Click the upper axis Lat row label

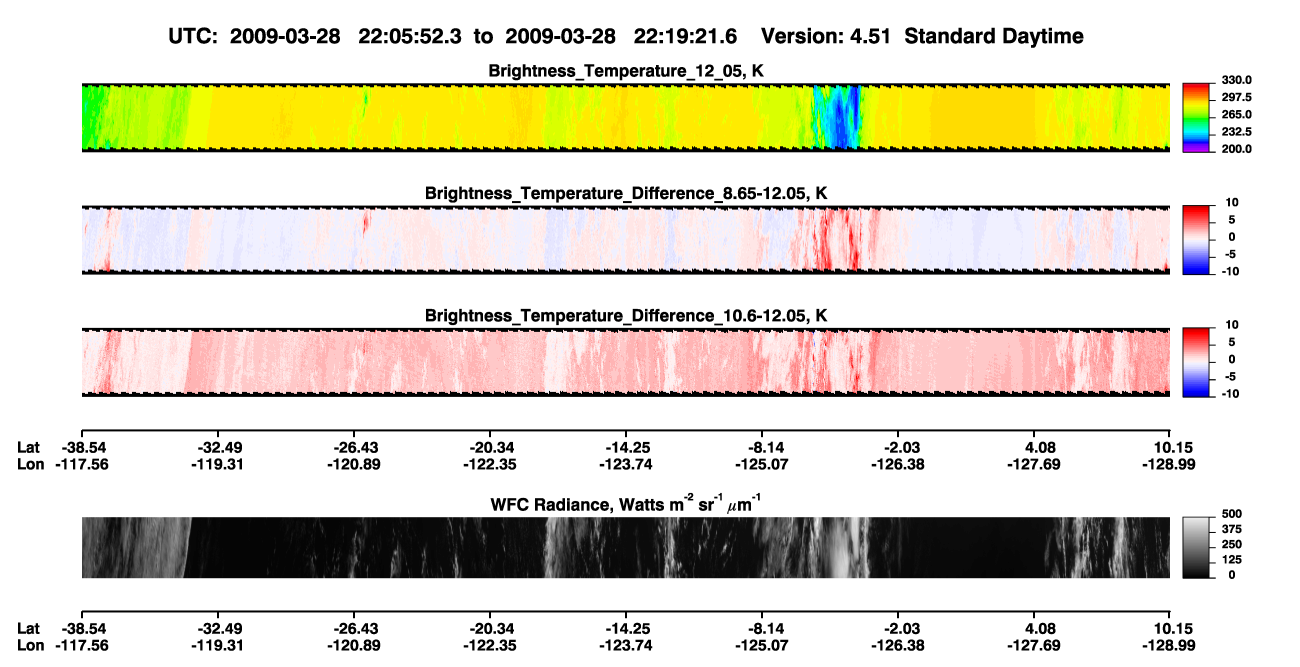coord(28,448)
